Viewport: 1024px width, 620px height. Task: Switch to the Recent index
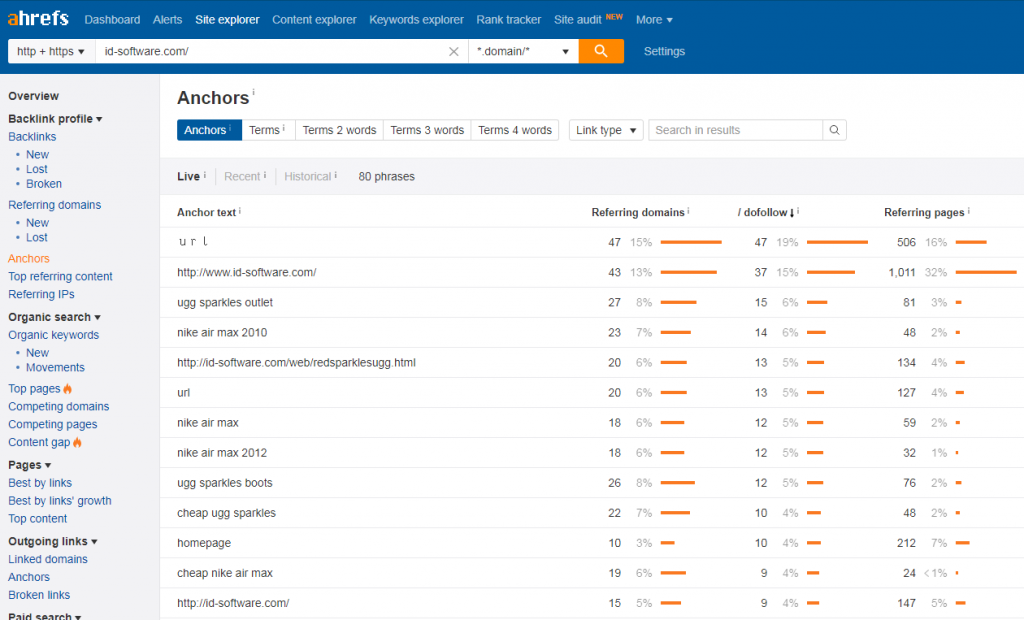(x=242, y=176)
